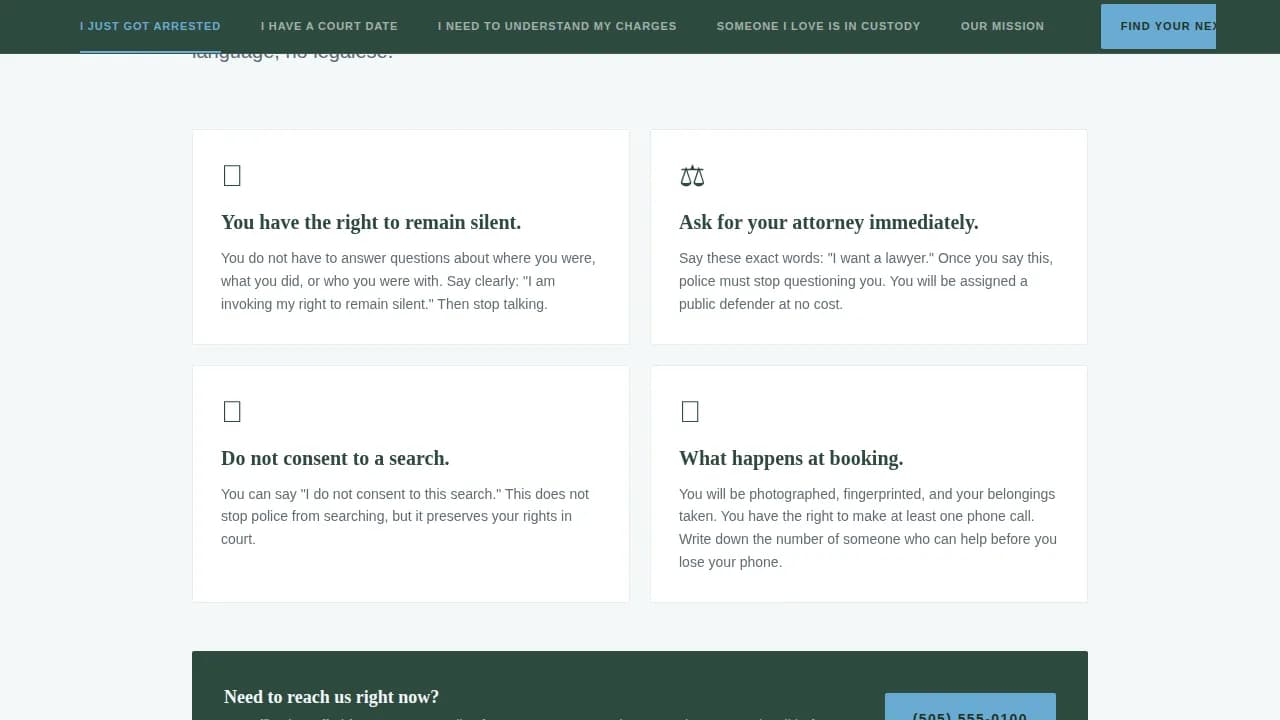Click the icon above the booking heading
The width and height of the screenshot is (1280, 720).
tap(690, 411)
